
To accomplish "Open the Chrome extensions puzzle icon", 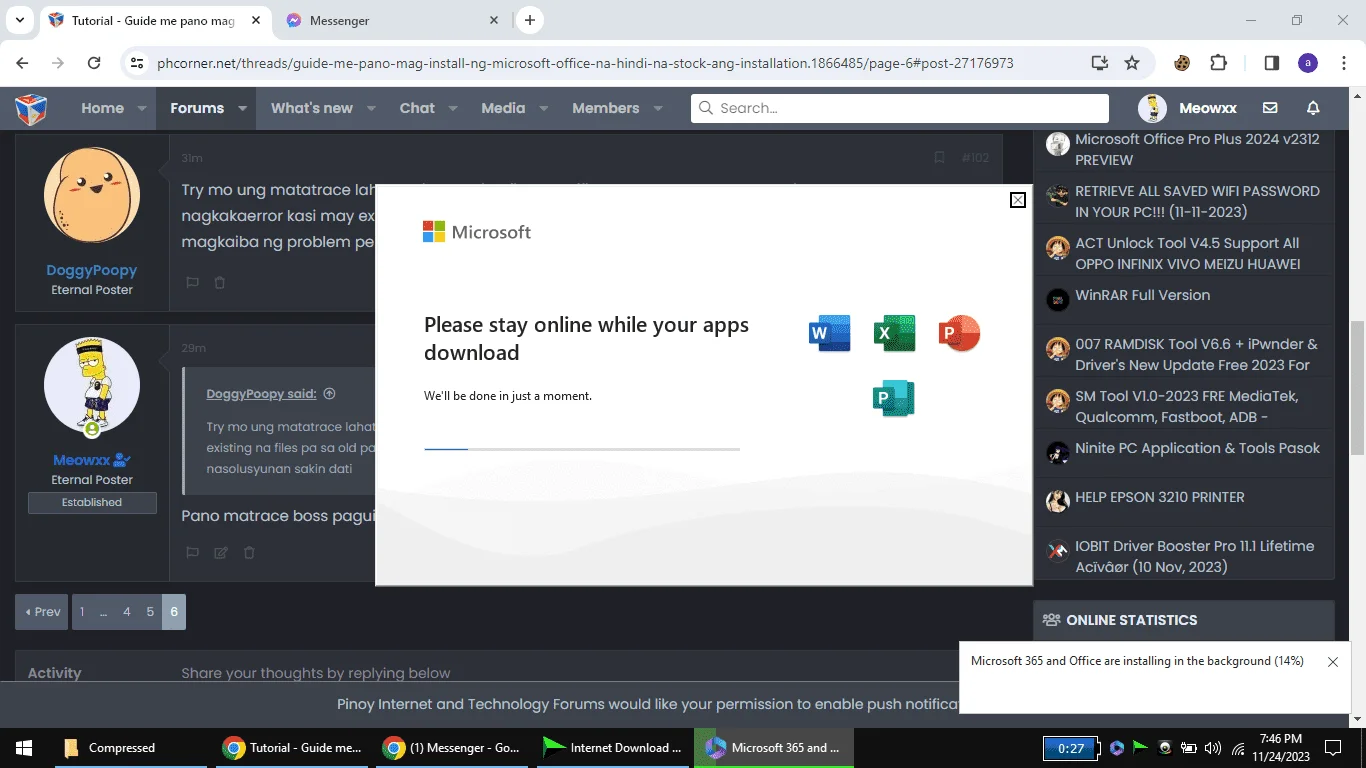I will tap(1218, 63).
